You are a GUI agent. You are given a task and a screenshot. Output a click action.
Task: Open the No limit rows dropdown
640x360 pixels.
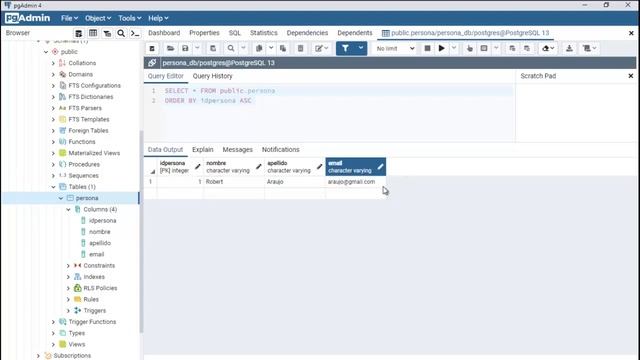[x=394, y=48]
